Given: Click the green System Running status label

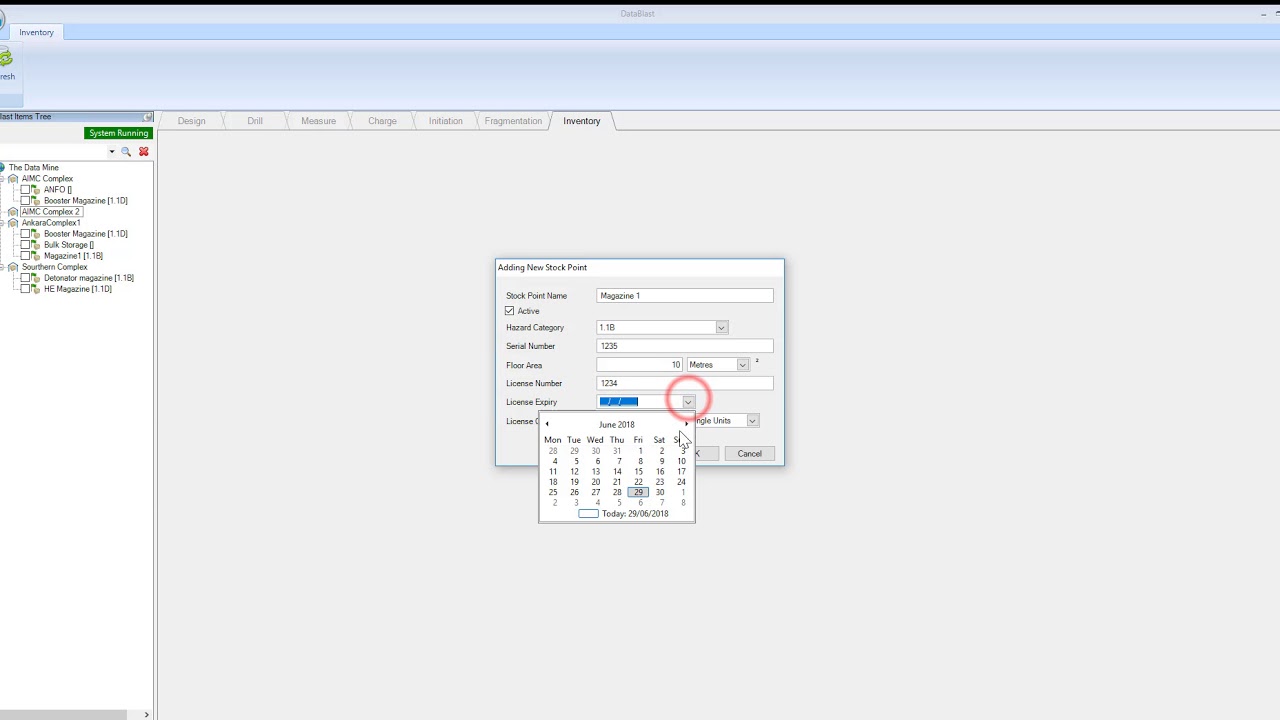Looking at the screenshot, I should click(119, 133).
